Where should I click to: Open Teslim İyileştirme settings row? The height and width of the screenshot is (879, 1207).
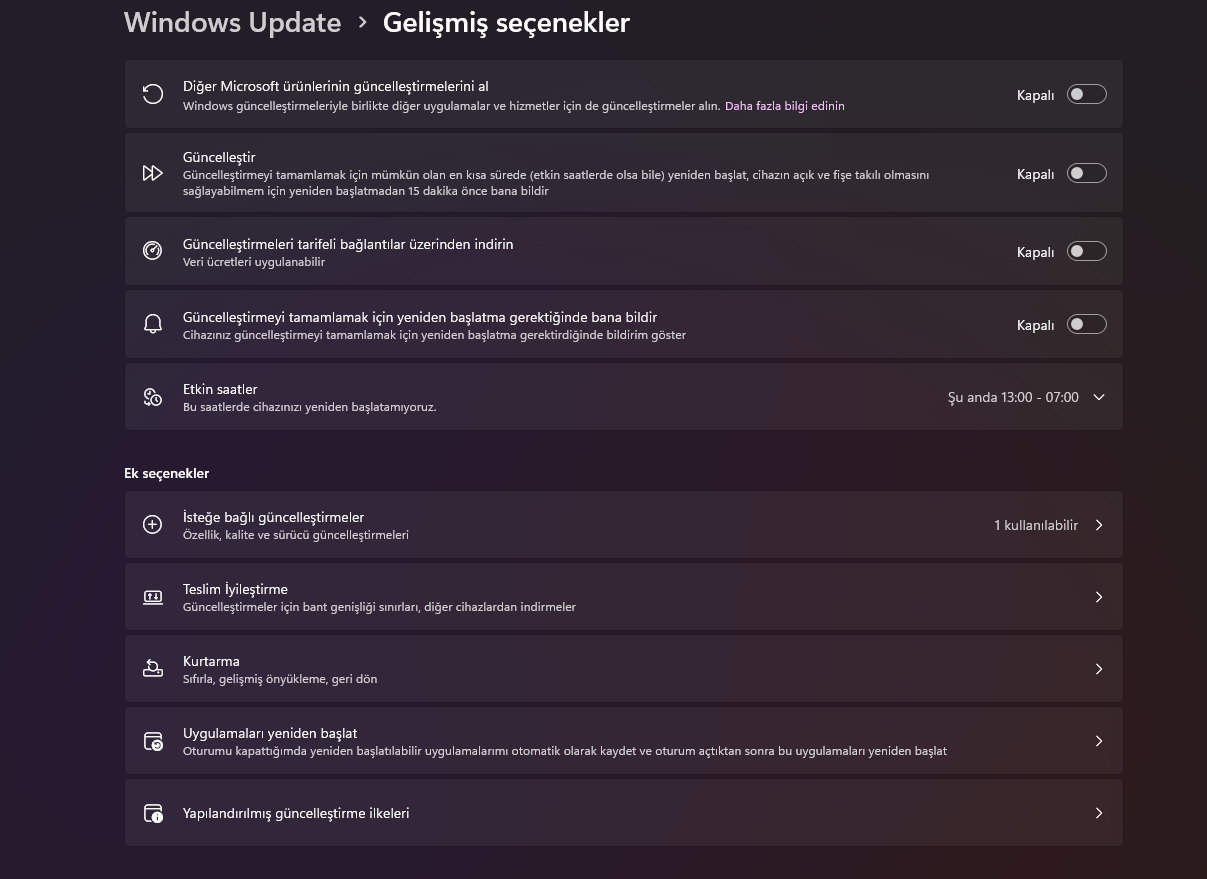pyautogui.click(x=624, y=597)
